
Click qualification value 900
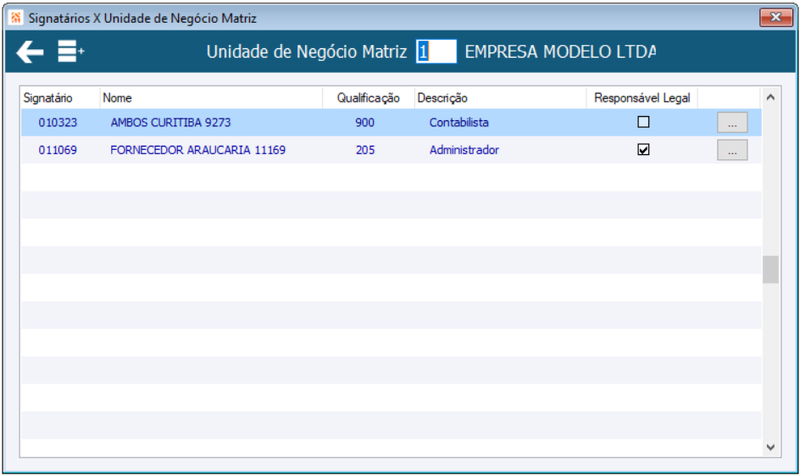pyautogui.click(x=365, y=122)
